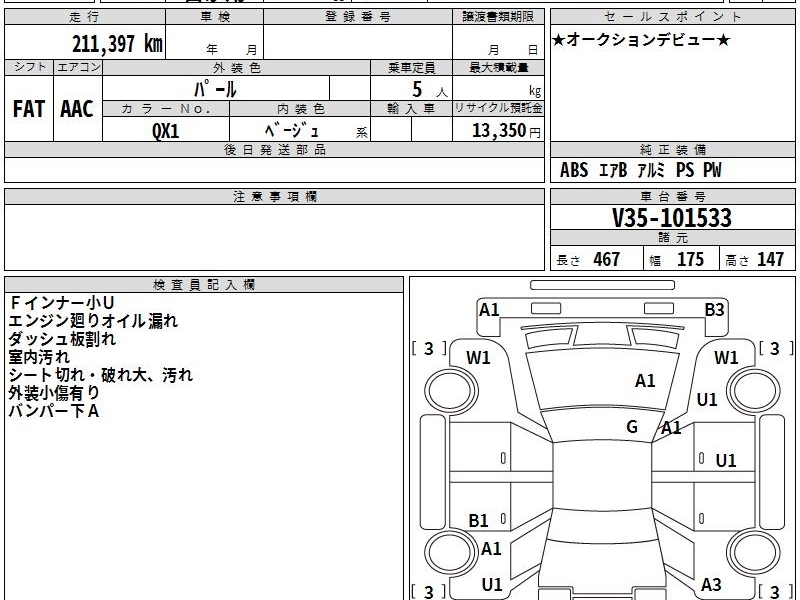
Task: Select the FAT shift value
Action: click(x=29, y=109)
